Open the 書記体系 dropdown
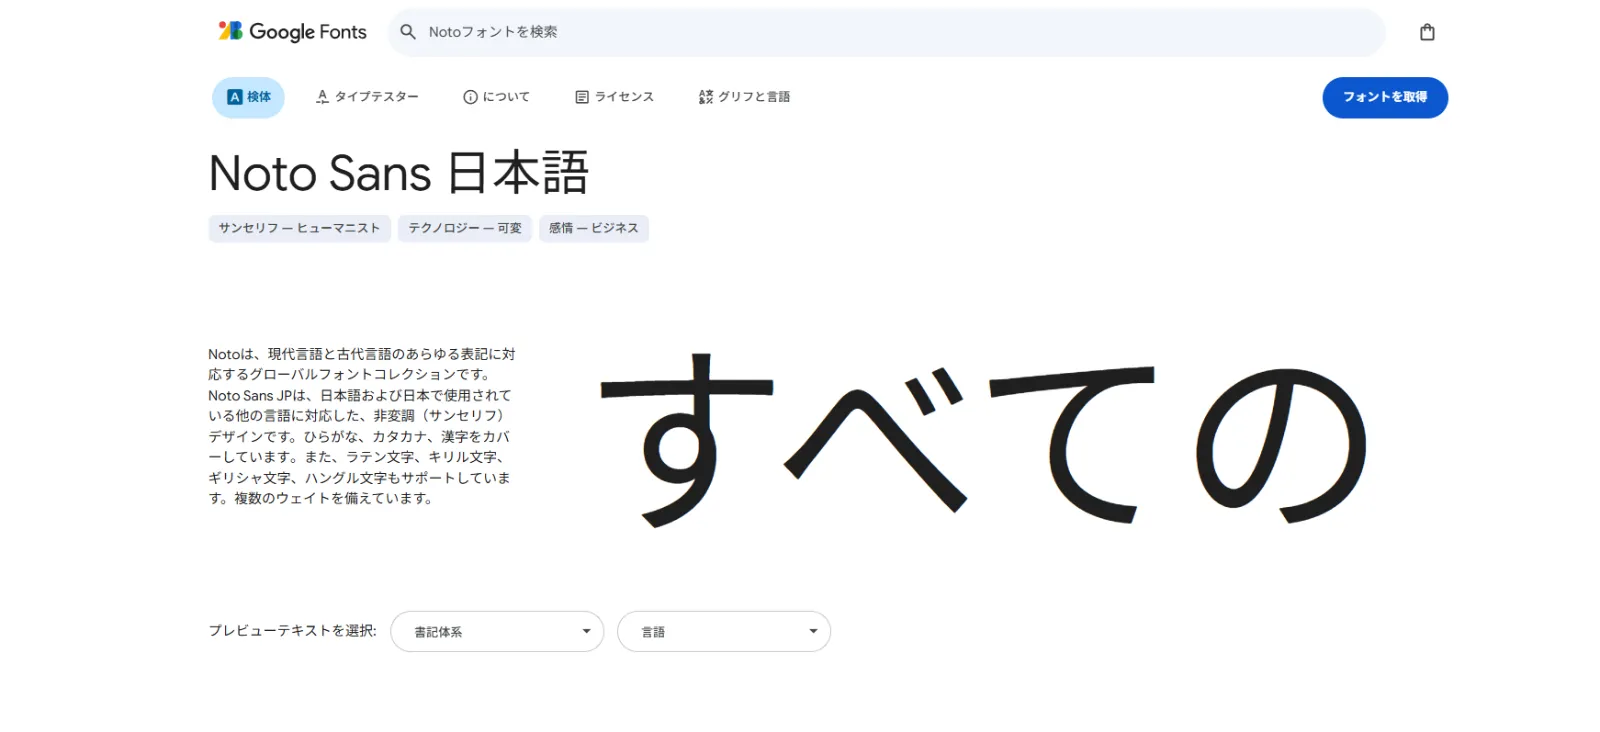The width and height of the screenshot is (1600, 732). point(497,631)
